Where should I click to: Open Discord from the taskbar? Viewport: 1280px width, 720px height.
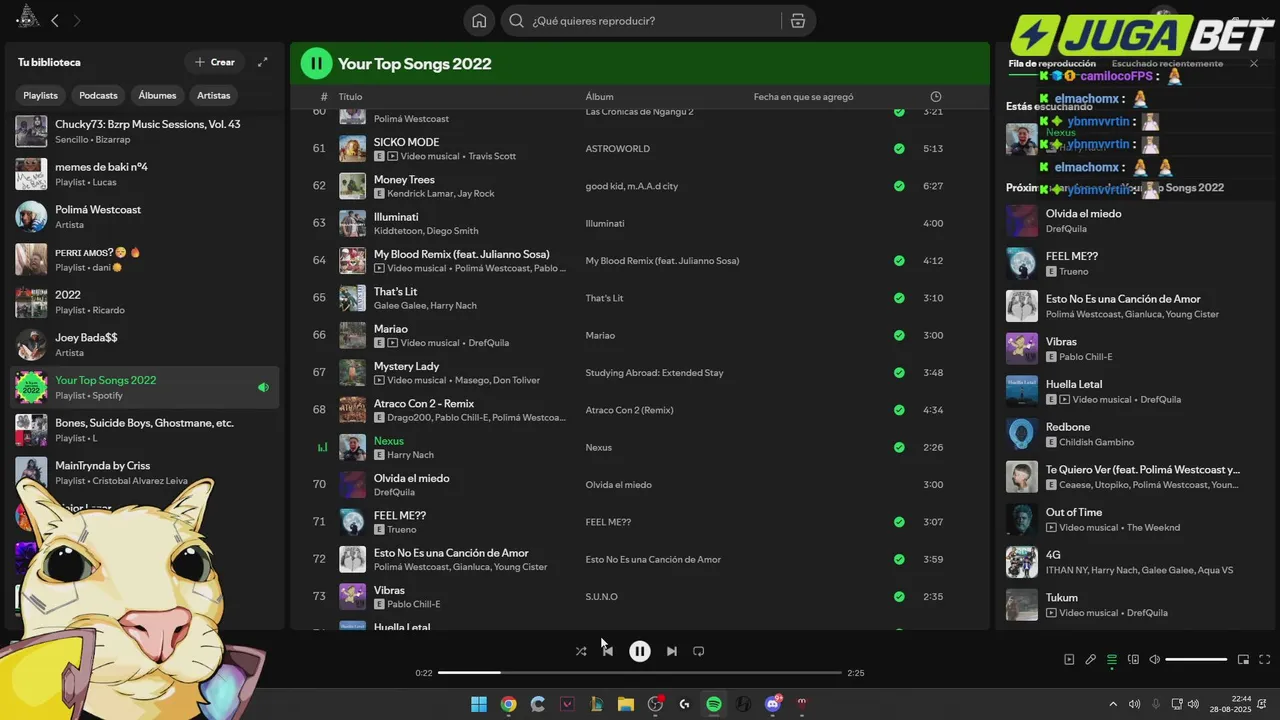pos(773,704)
